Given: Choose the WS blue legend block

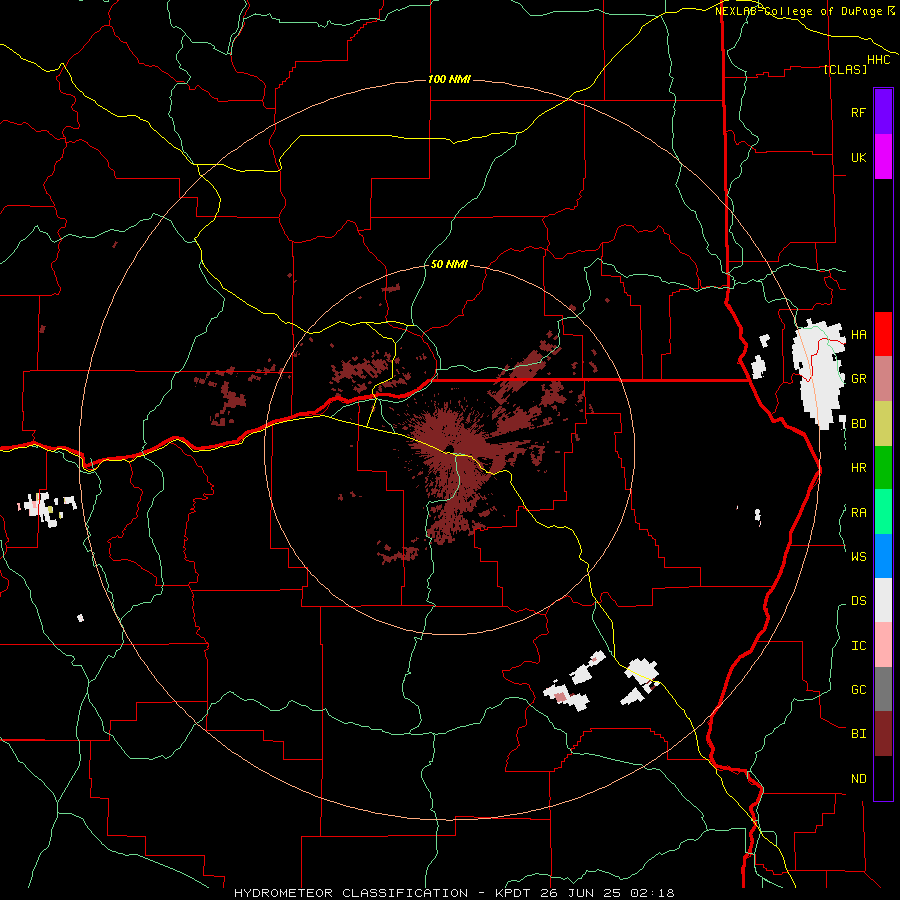Looking at the screenshot, I should 883,556.
